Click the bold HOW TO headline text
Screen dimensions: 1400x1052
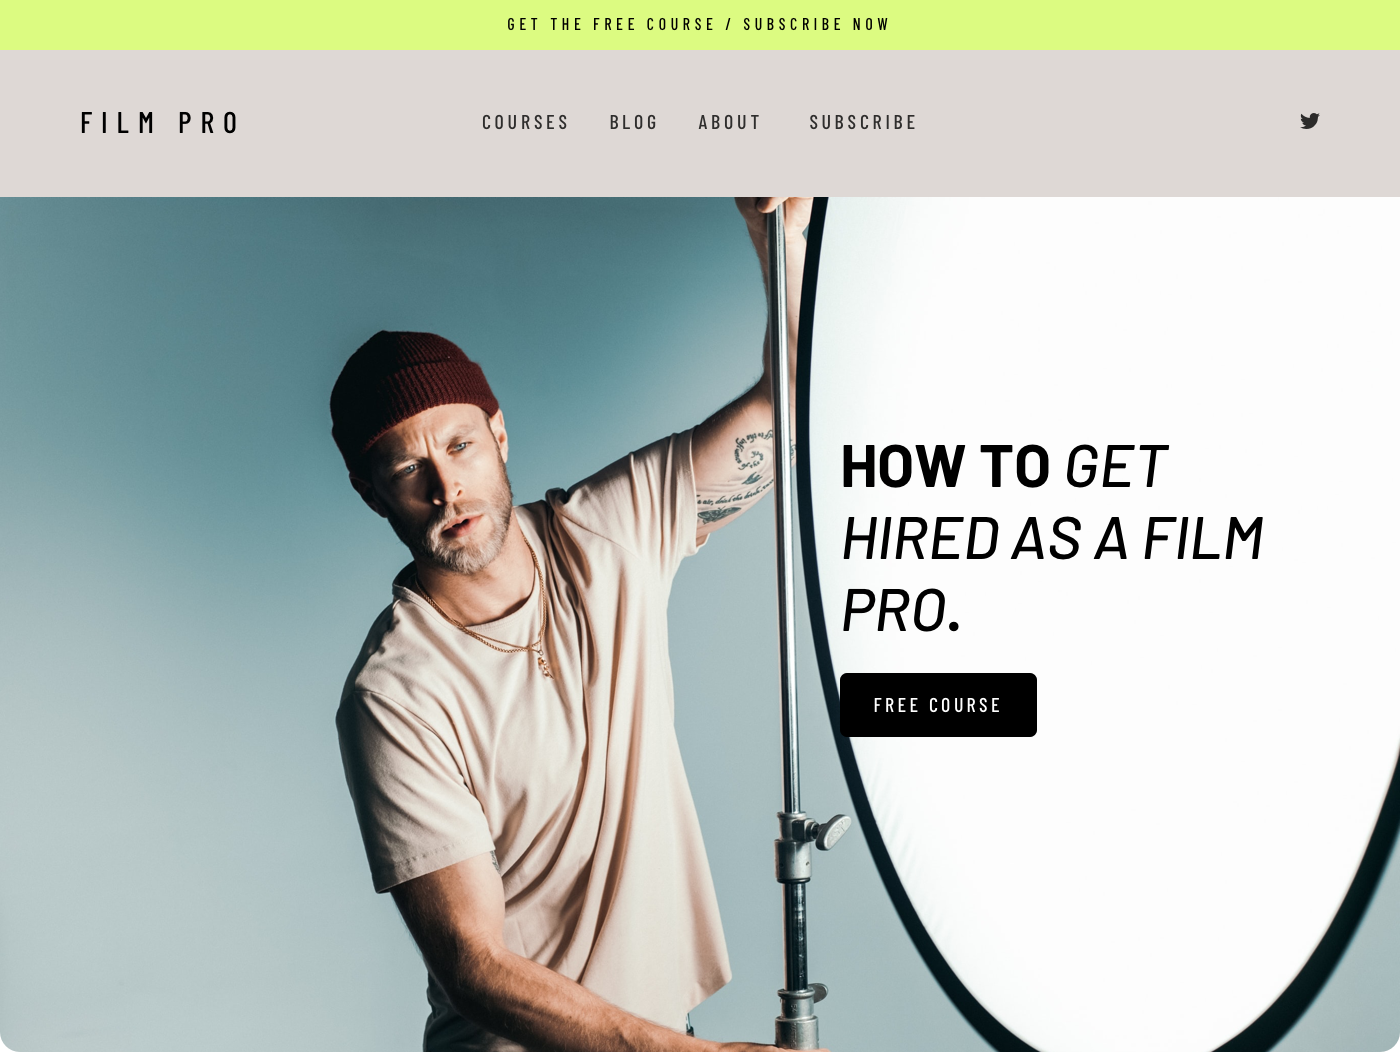click(945, 466)
